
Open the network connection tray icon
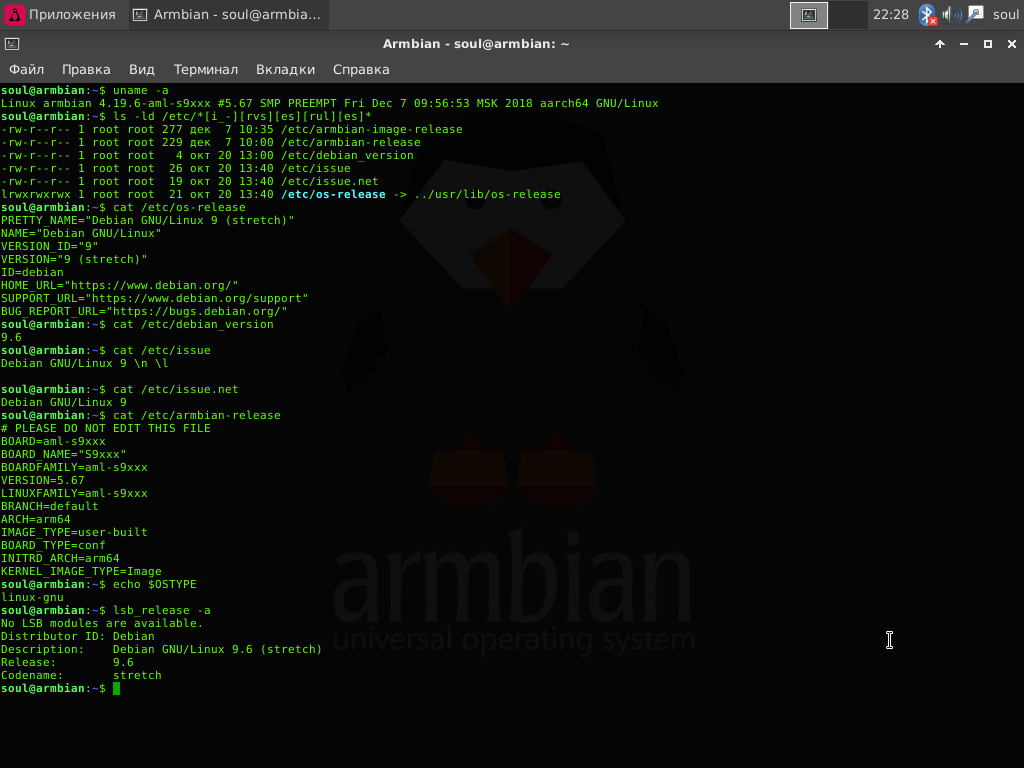[976, 14]
